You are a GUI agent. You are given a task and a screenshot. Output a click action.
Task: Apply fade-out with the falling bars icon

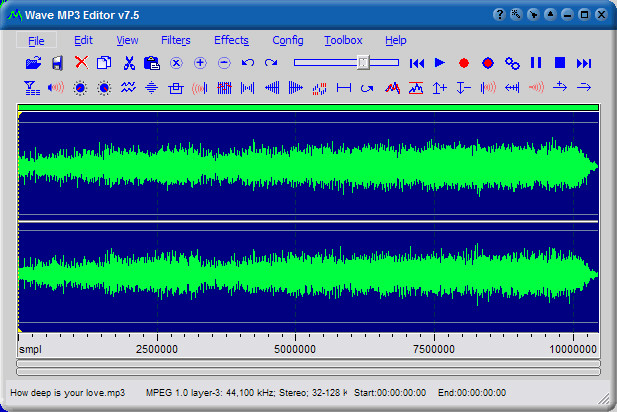pos(296,87)
